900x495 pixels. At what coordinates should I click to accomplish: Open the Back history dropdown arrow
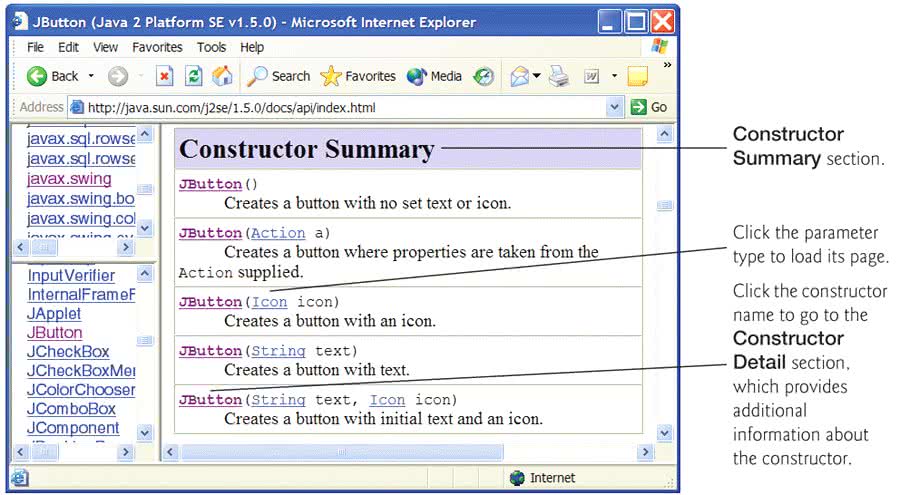[x=91, y=76]
